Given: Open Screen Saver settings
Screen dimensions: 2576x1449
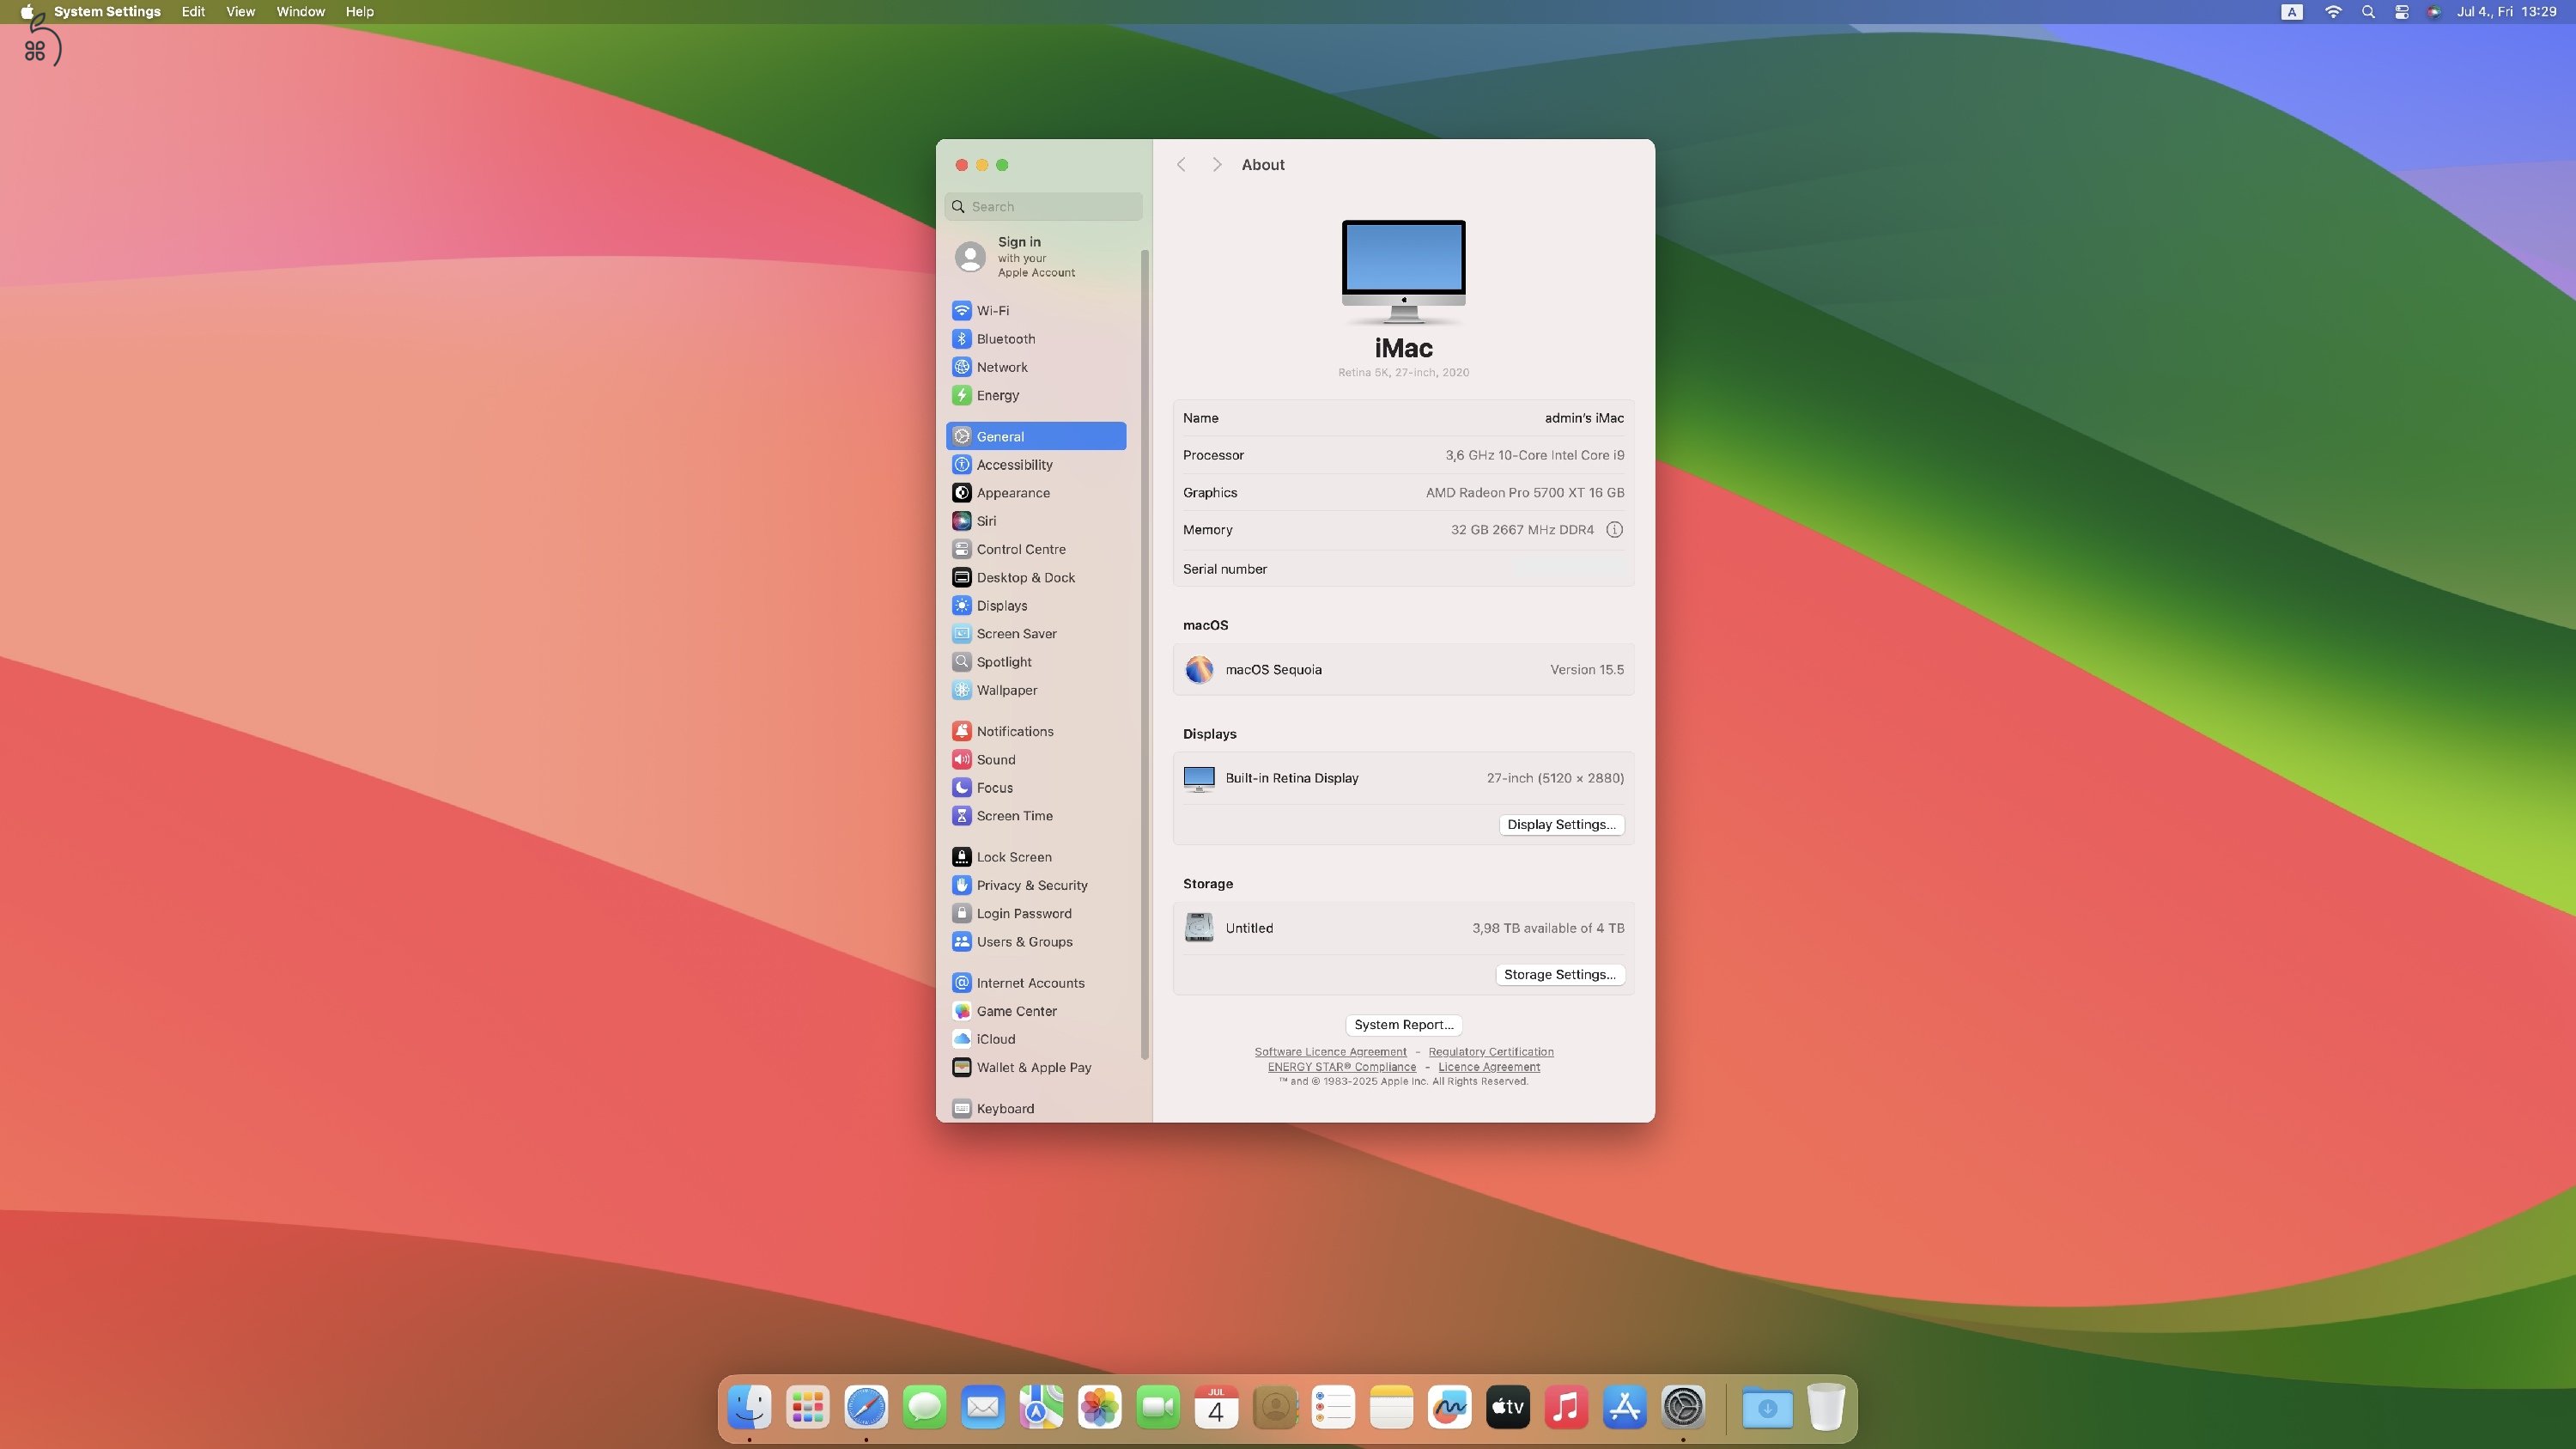Looking at the screenshot, I should pyautogui.click(x=1035, y=634).
